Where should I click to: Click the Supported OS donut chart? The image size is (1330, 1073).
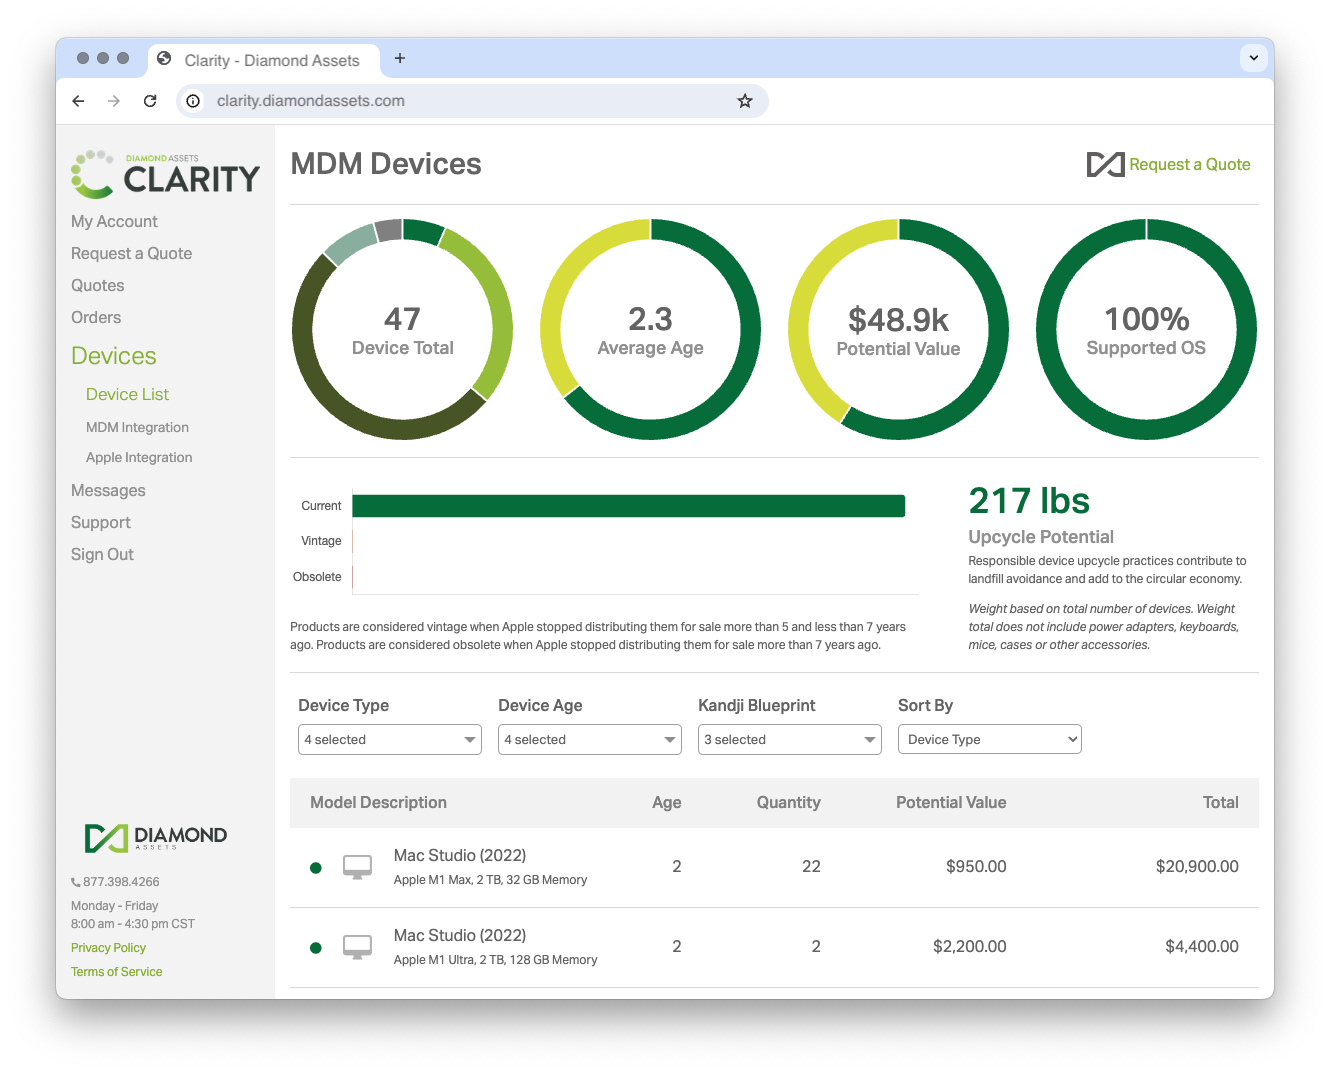[1146, 329]
